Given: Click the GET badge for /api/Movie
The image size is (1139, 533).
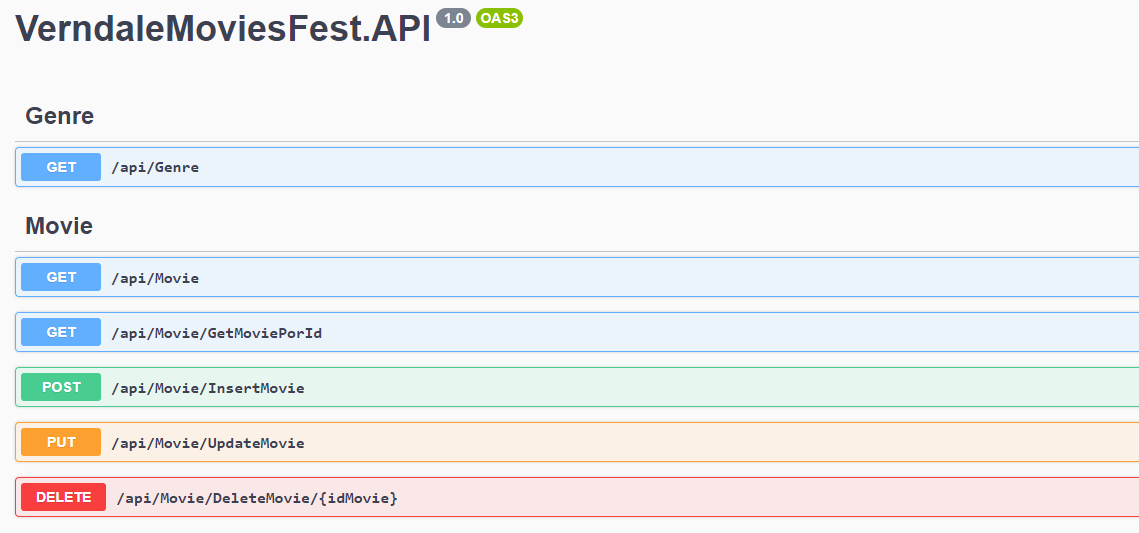Looking at the screenshot, I should pos(61,277).
